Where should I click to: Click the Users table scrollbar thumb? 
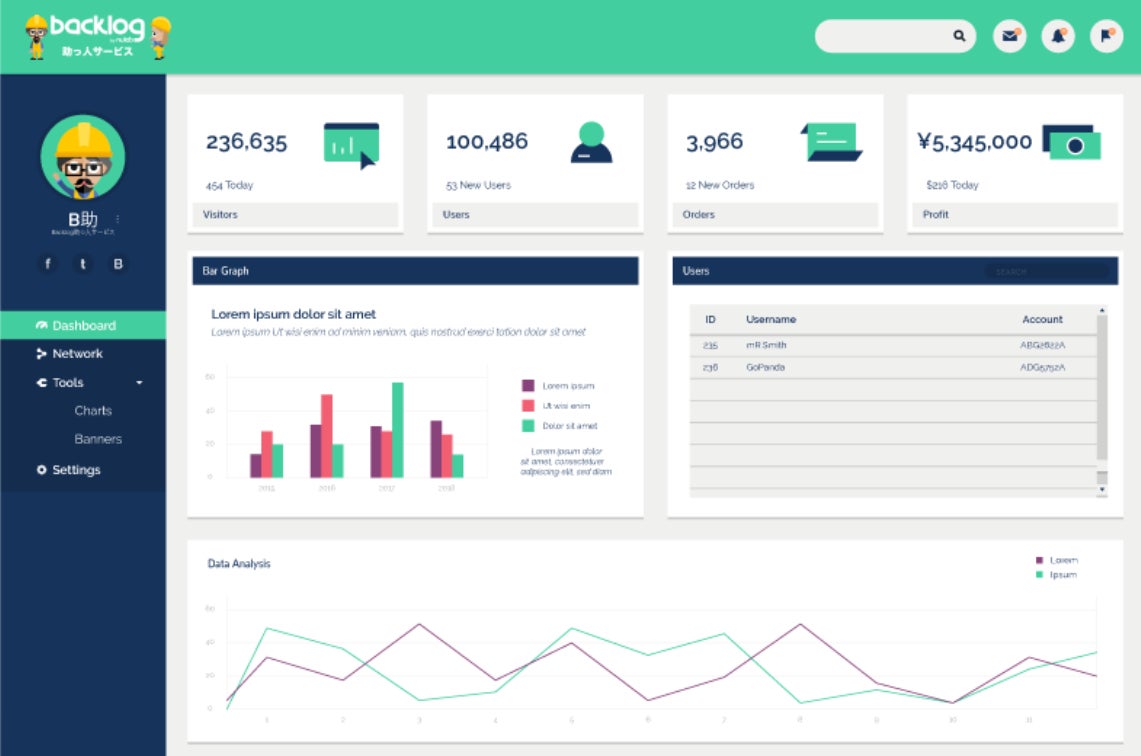click(1102, 387)
